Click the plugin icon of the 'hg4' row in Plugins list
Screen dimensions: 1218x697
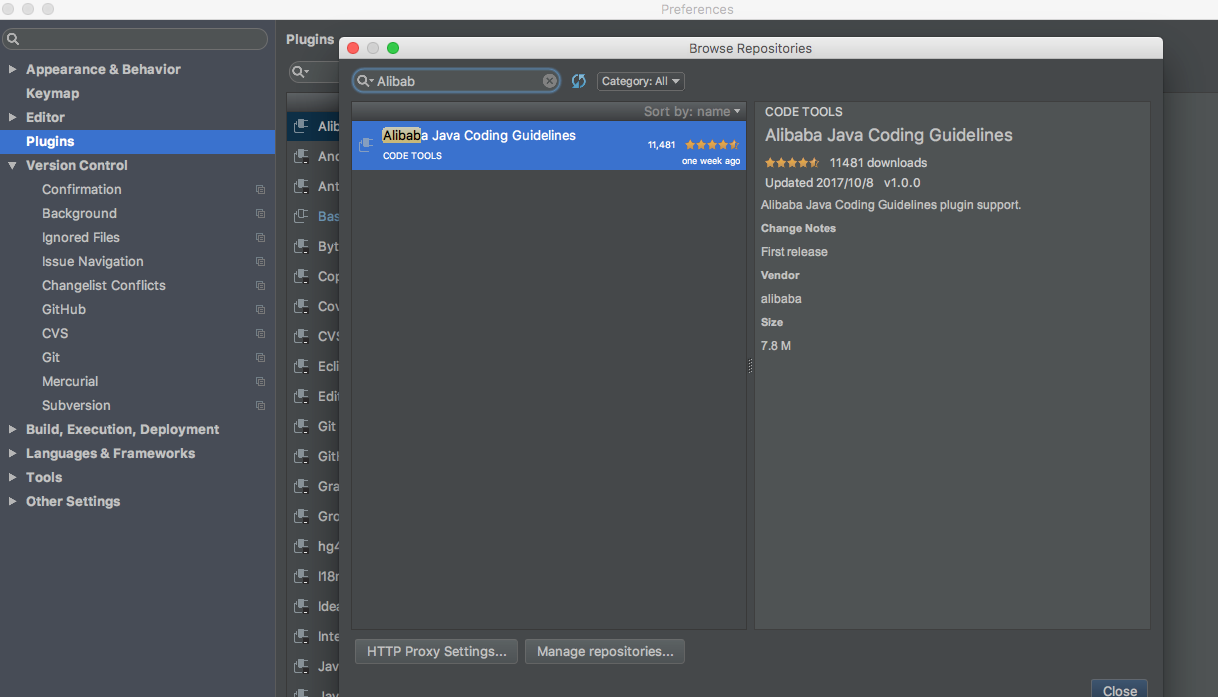(300, 546)
